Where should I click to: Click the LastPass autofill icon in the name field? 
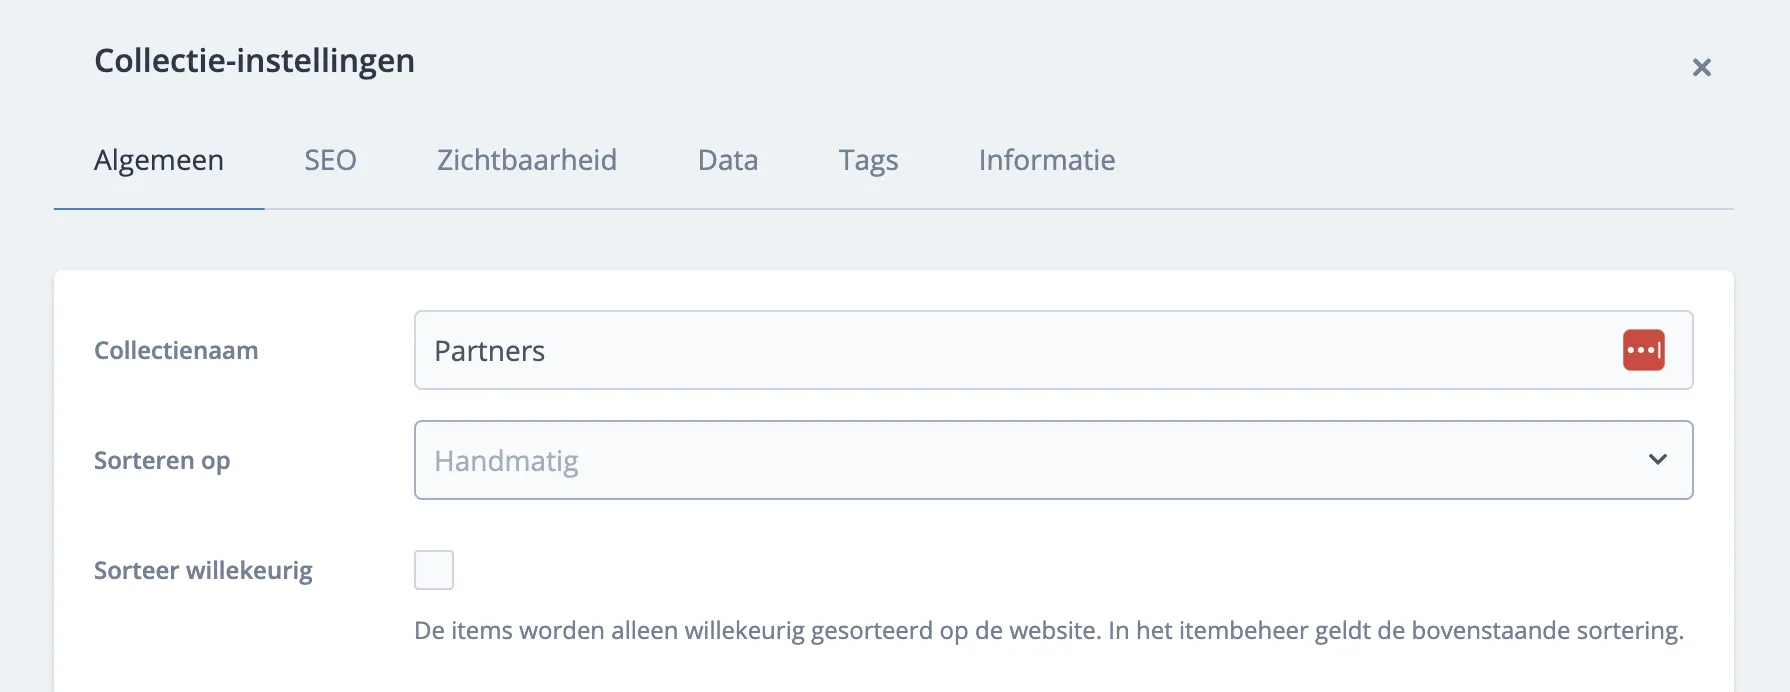(1645, 350)
